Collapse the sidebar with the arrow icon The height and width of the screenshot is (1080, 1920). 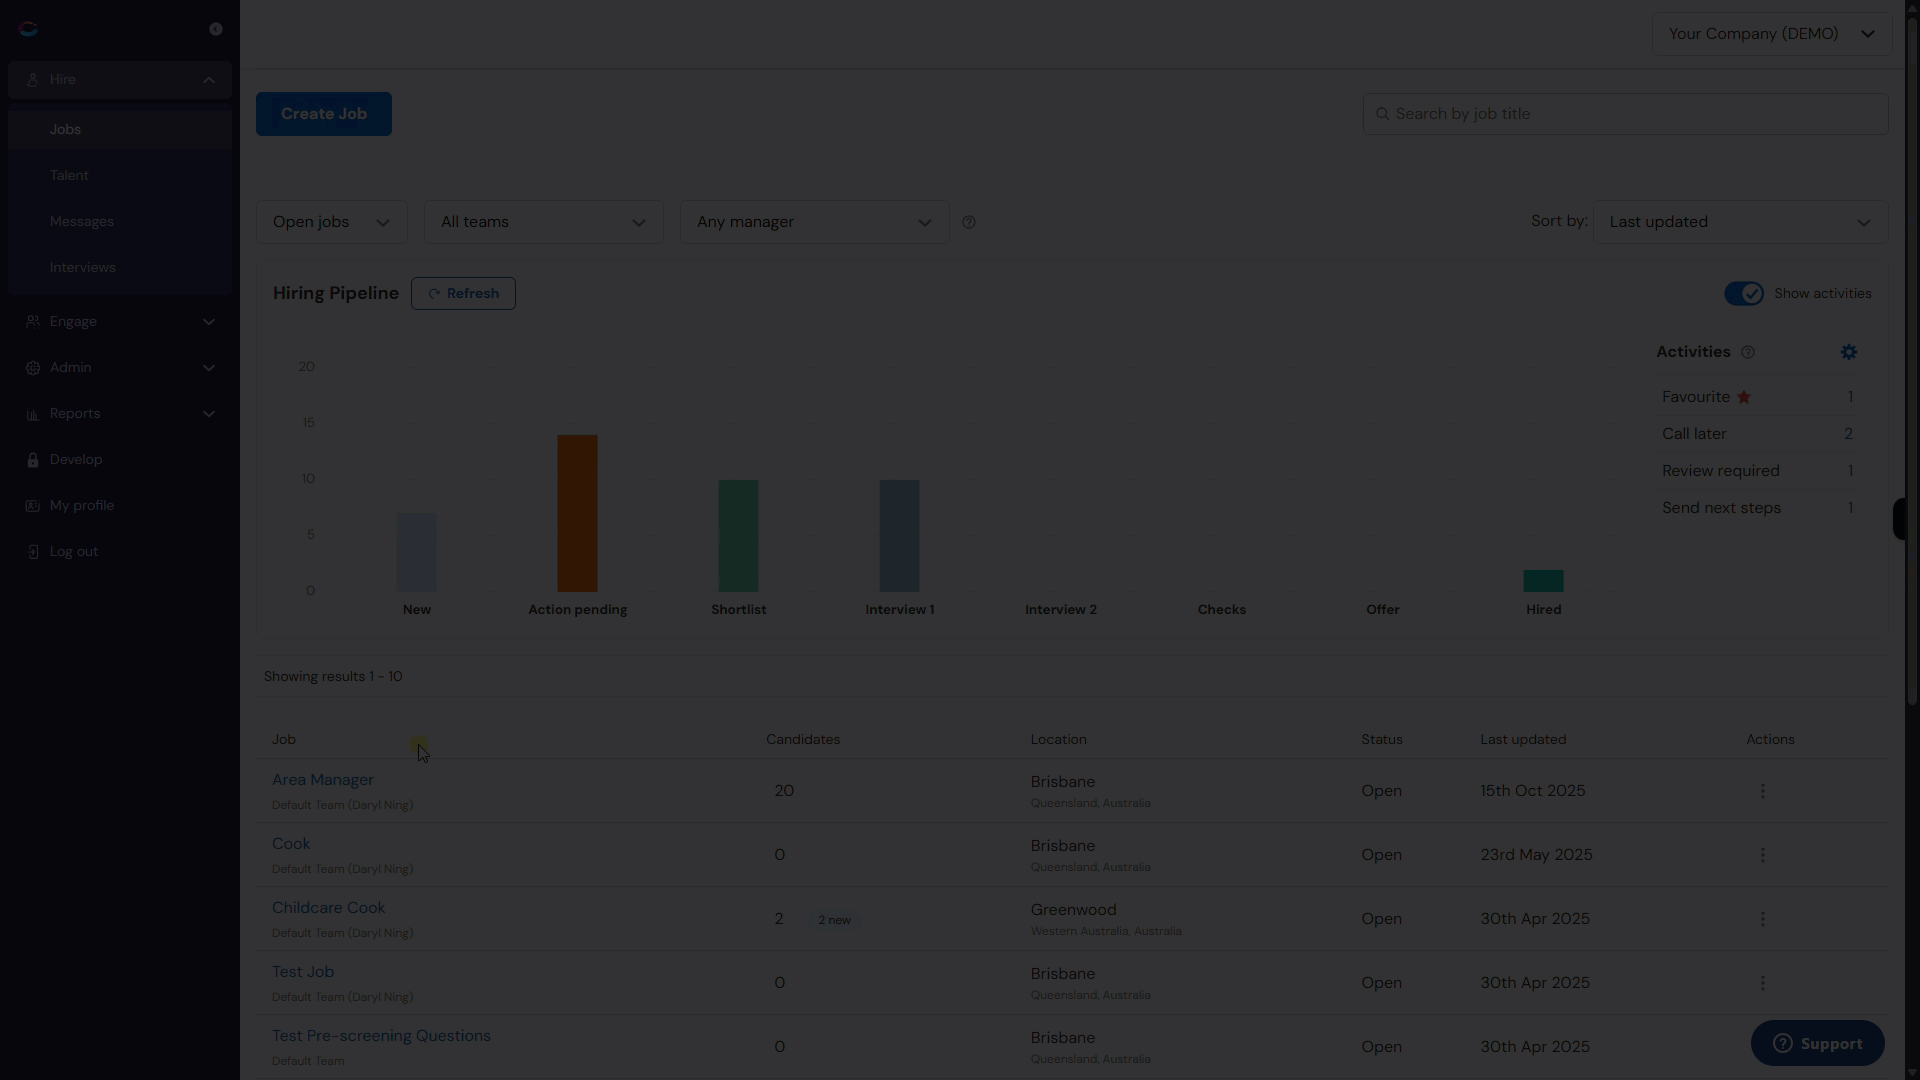tap(216, 29)
